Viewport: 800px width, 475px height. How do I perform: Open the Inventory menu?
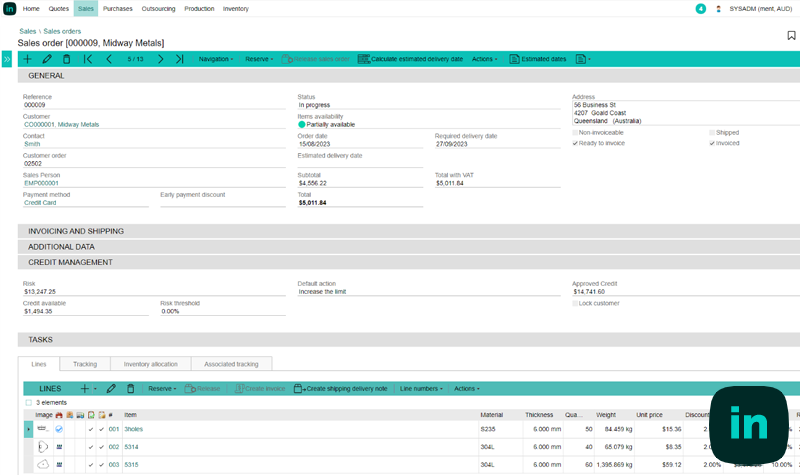[236, 9]
